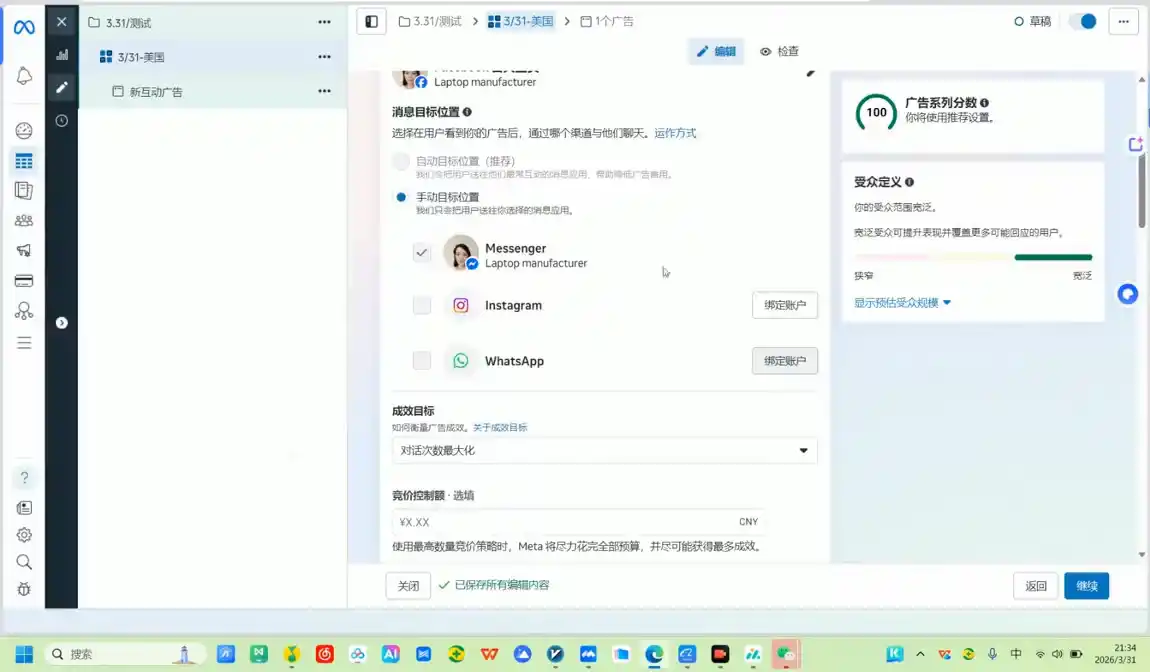The height and width of the screenshot is (672, 1150).
Task: Expand the dark rail with arrow button
Action: coord(62,323)
